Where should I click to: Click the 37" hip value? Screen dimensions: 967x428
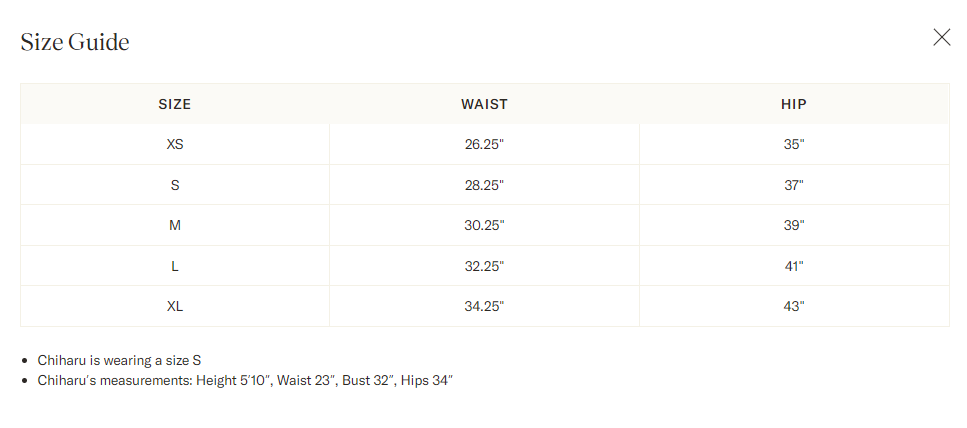794,185
